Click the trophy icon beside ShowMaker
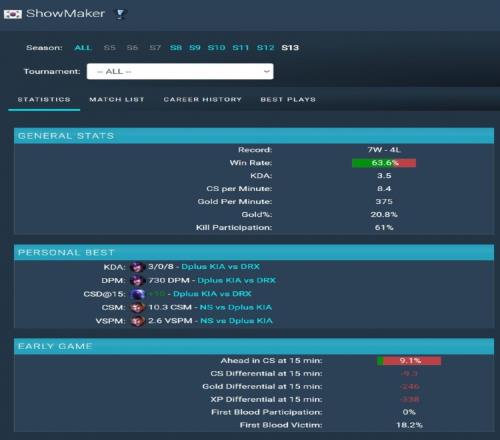 click(x=120, y=14)
